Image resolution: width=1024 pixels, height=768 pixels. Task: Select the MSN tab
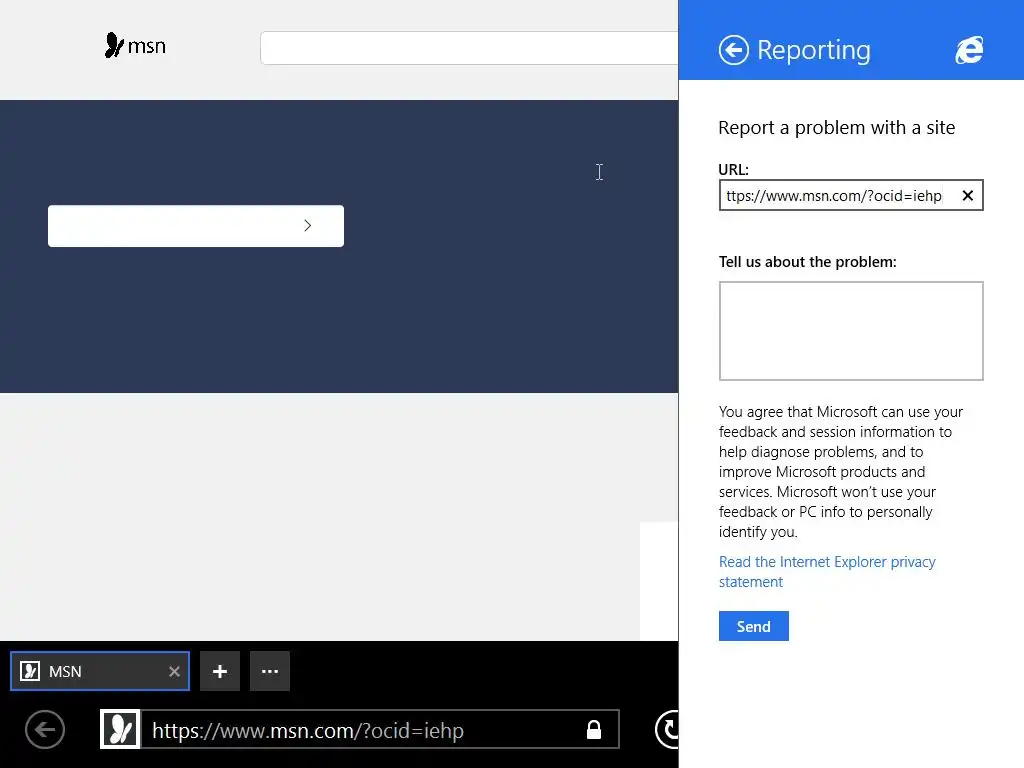[x=100, y=671]
